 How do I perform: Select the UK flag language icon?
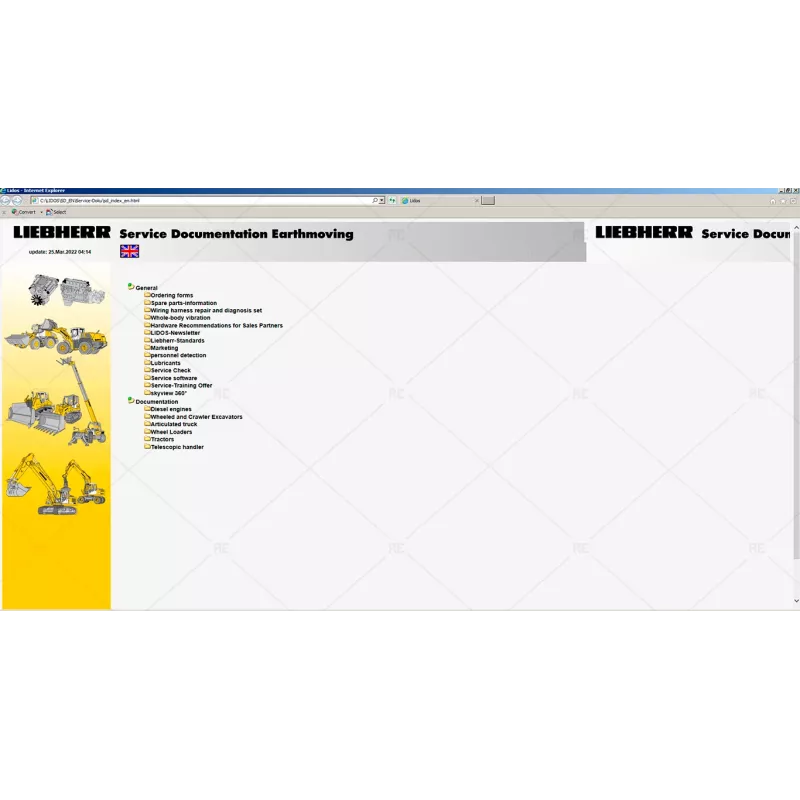(129, 251)
